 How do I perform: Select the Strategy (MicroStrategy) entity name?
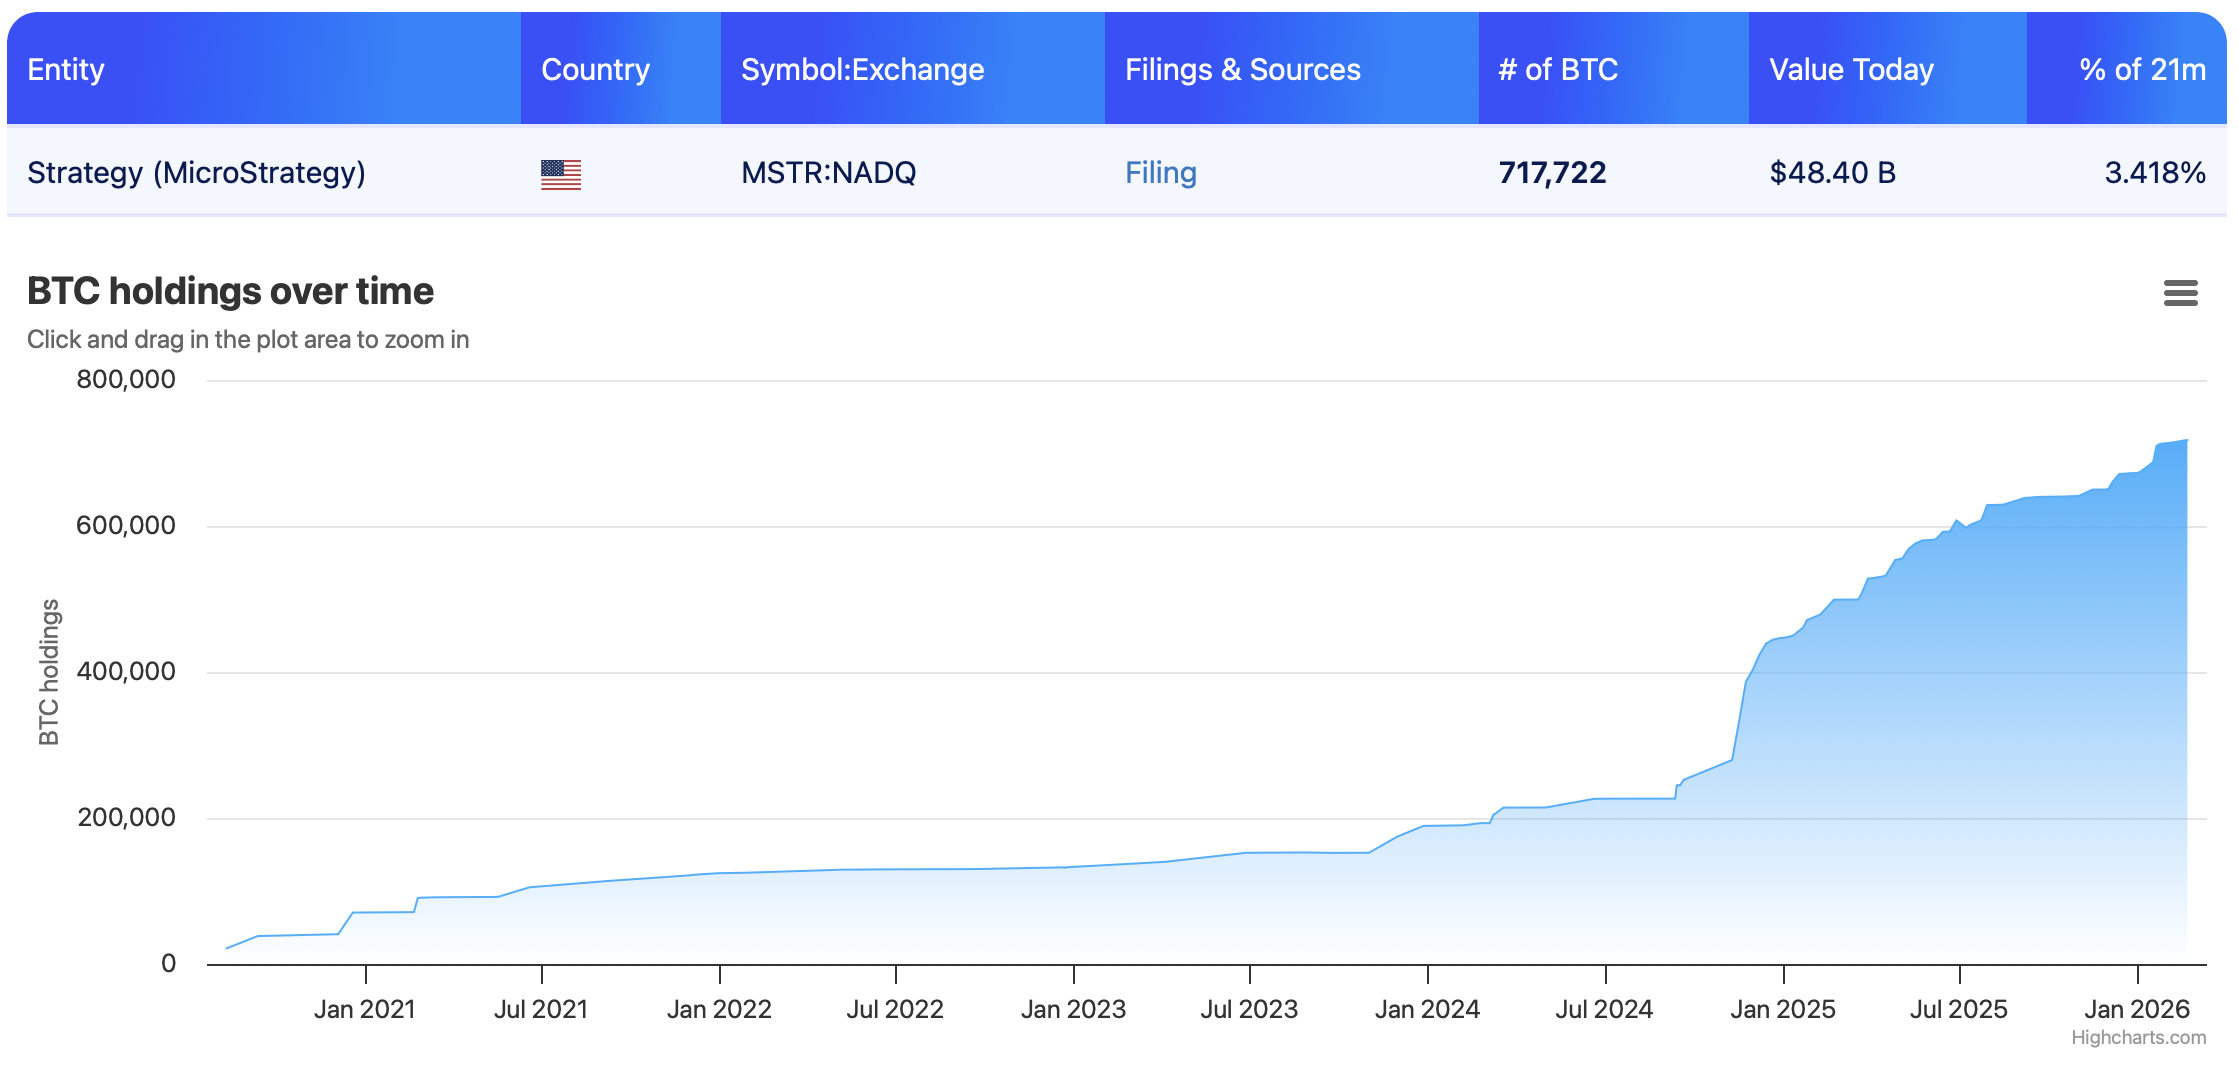(196, 172)
